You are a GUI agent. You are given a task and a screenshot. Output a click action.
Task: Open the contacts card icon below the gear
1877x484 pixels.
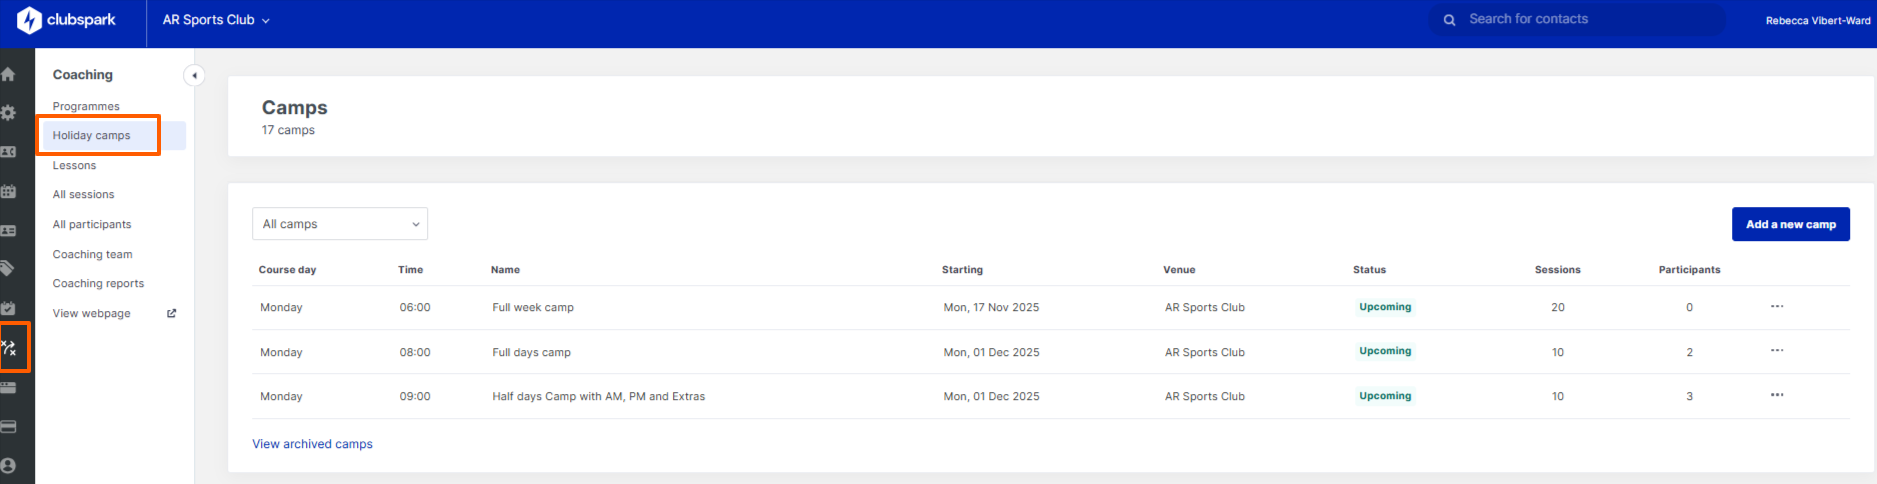point(8,152)
